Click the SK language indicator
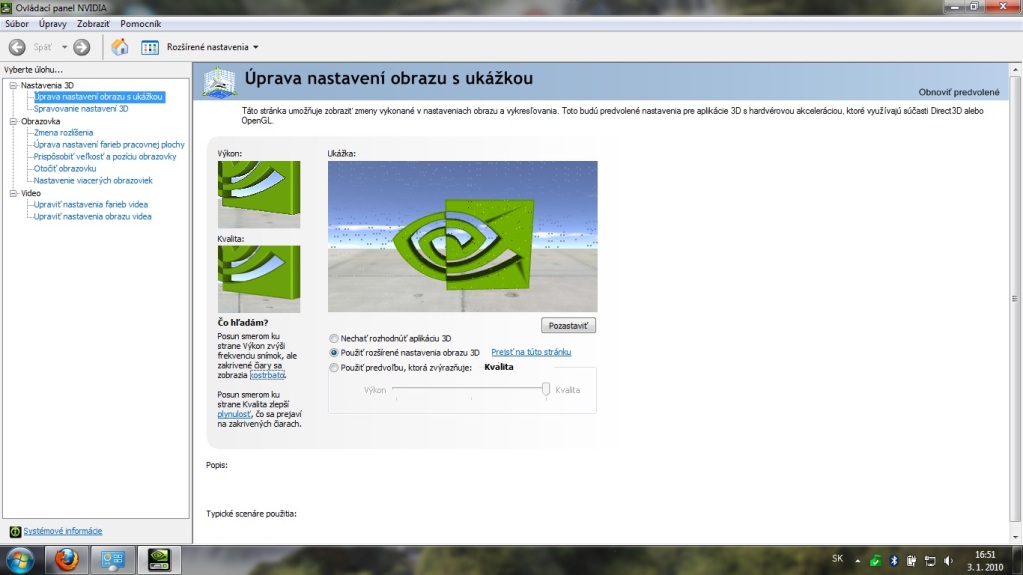Image resolution: width=1023 pixels, height=575 pixels. click(x=838, y=559)
